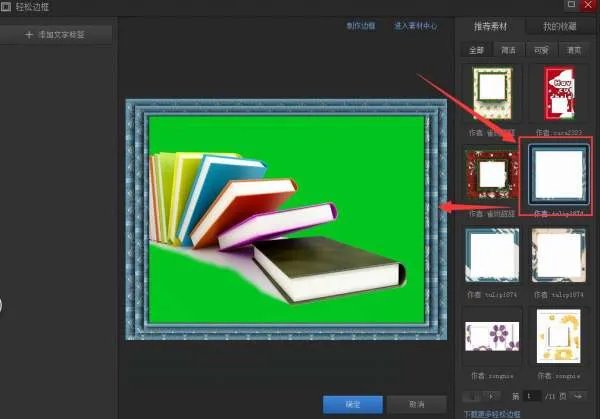Choose the purple flower frame thumbnail

point(492,336)
